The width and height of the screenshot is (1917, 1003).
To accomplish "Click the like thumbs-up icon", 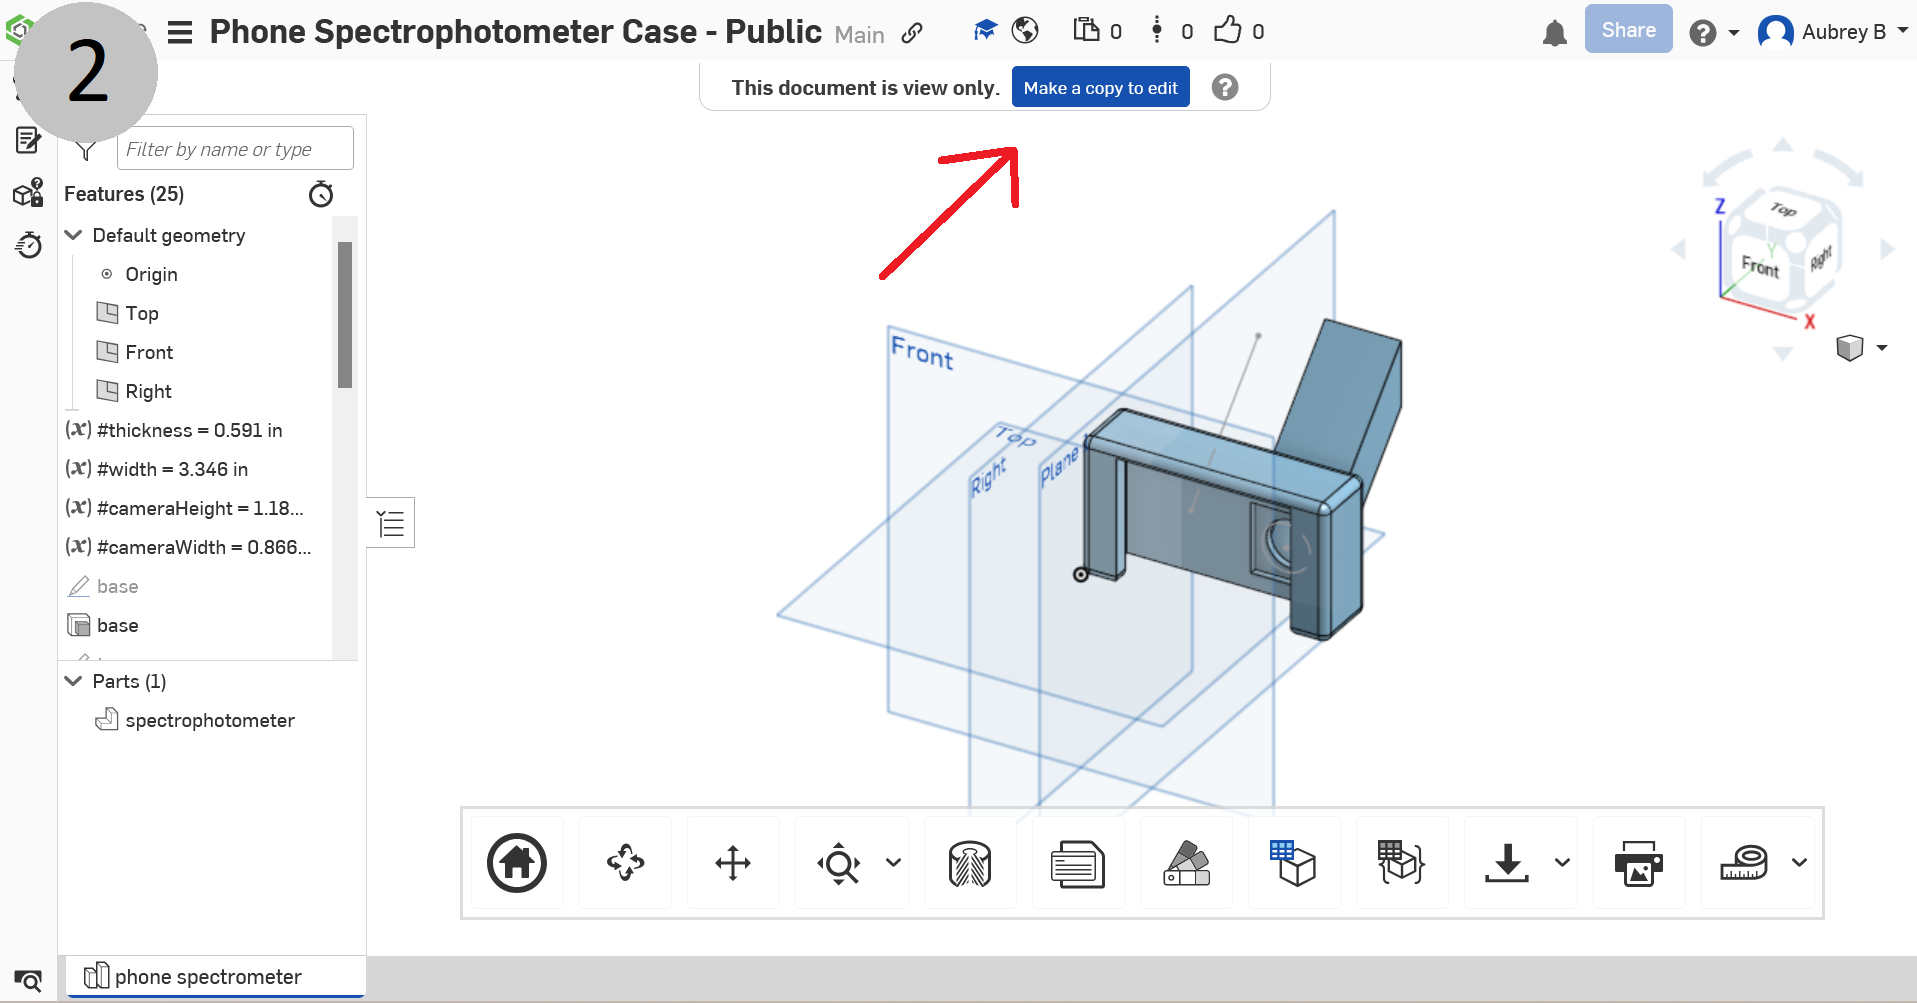I will click(1227, 30).
